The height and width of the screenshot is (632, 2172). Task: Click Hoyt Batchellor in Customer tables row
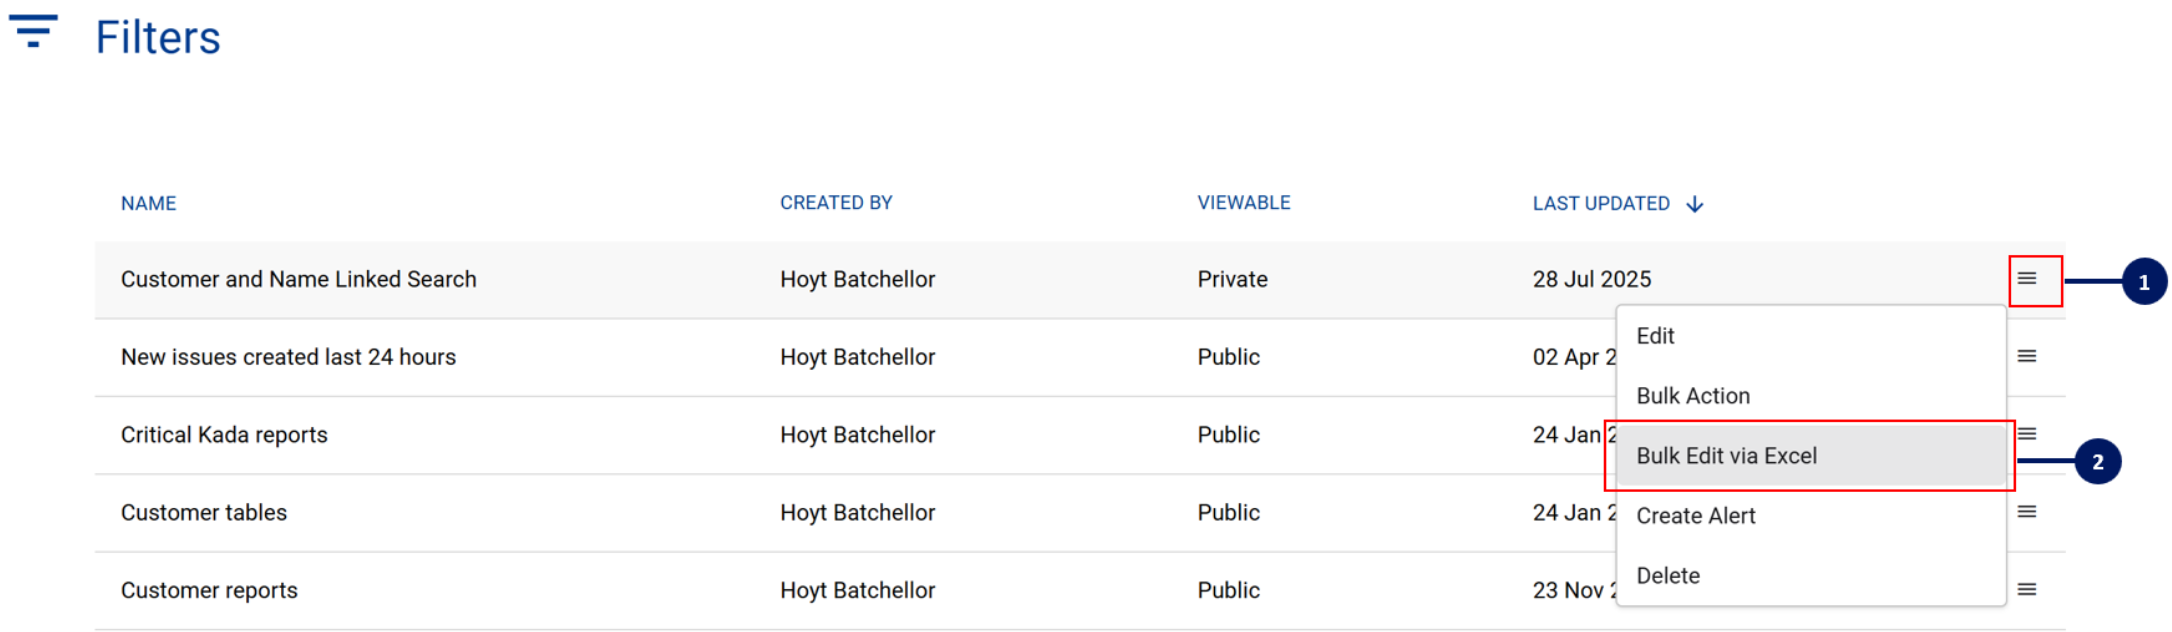tap(858, 513)
